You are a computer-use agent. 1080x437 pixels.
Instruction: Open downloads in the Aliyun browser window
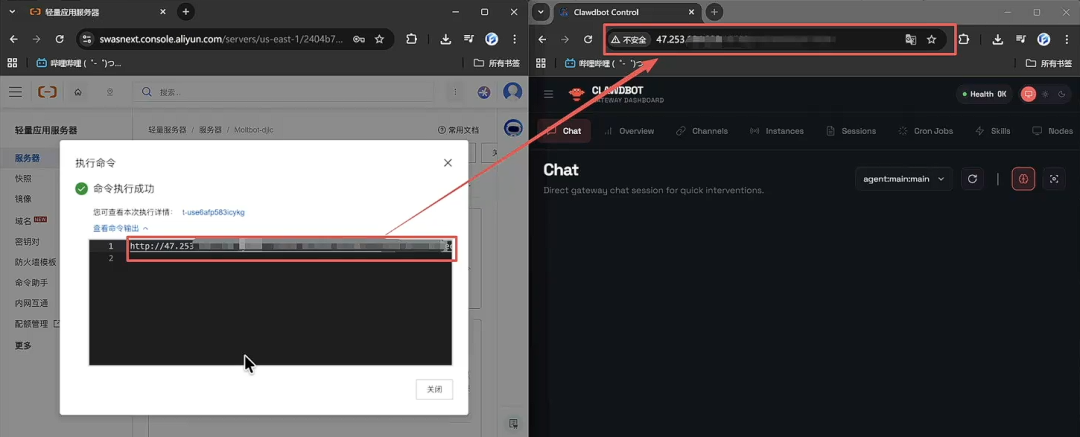[x=446, y=39]
